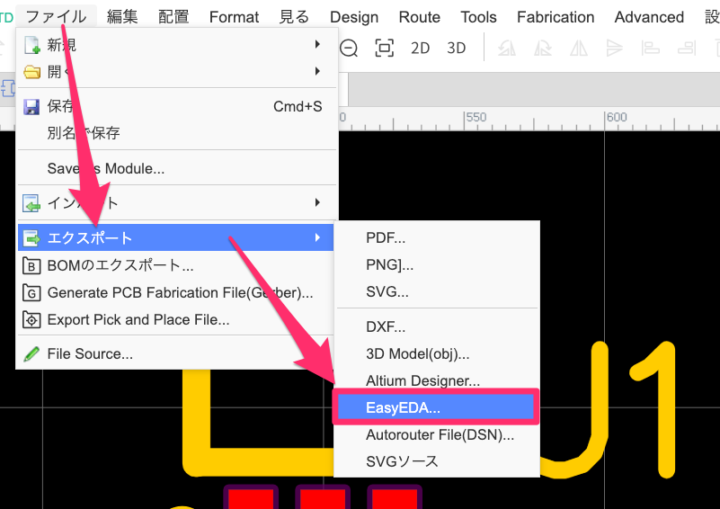Expand the エクスポート submenu arrow

(318, 238)
